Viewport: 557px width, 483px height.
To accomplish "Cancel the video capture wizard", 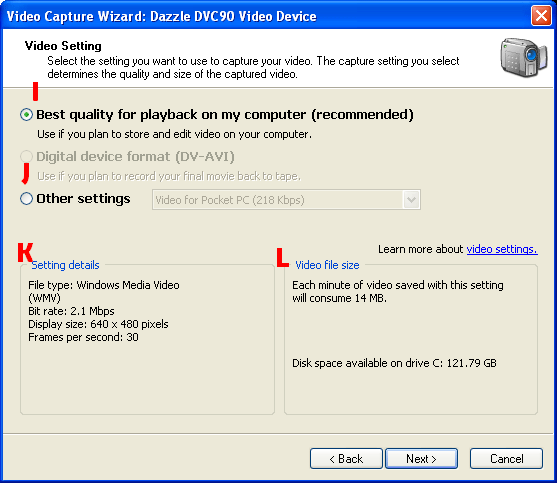I will (506, 458).
